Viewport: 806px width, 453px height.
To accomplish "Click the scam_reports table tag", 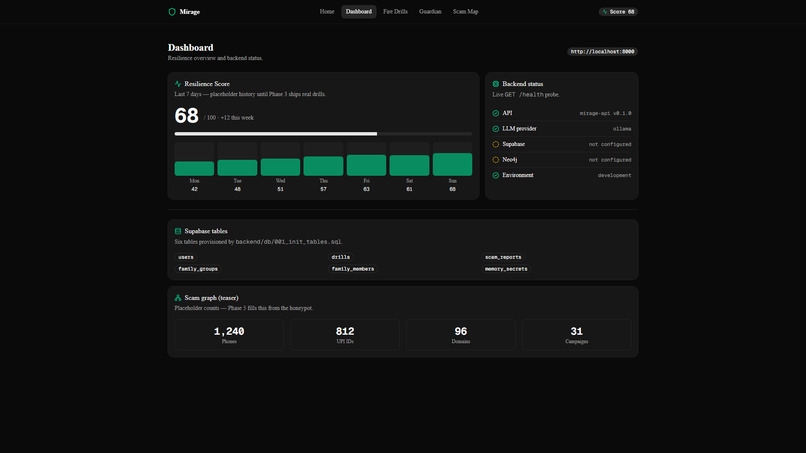I will (x=503, y=257).
